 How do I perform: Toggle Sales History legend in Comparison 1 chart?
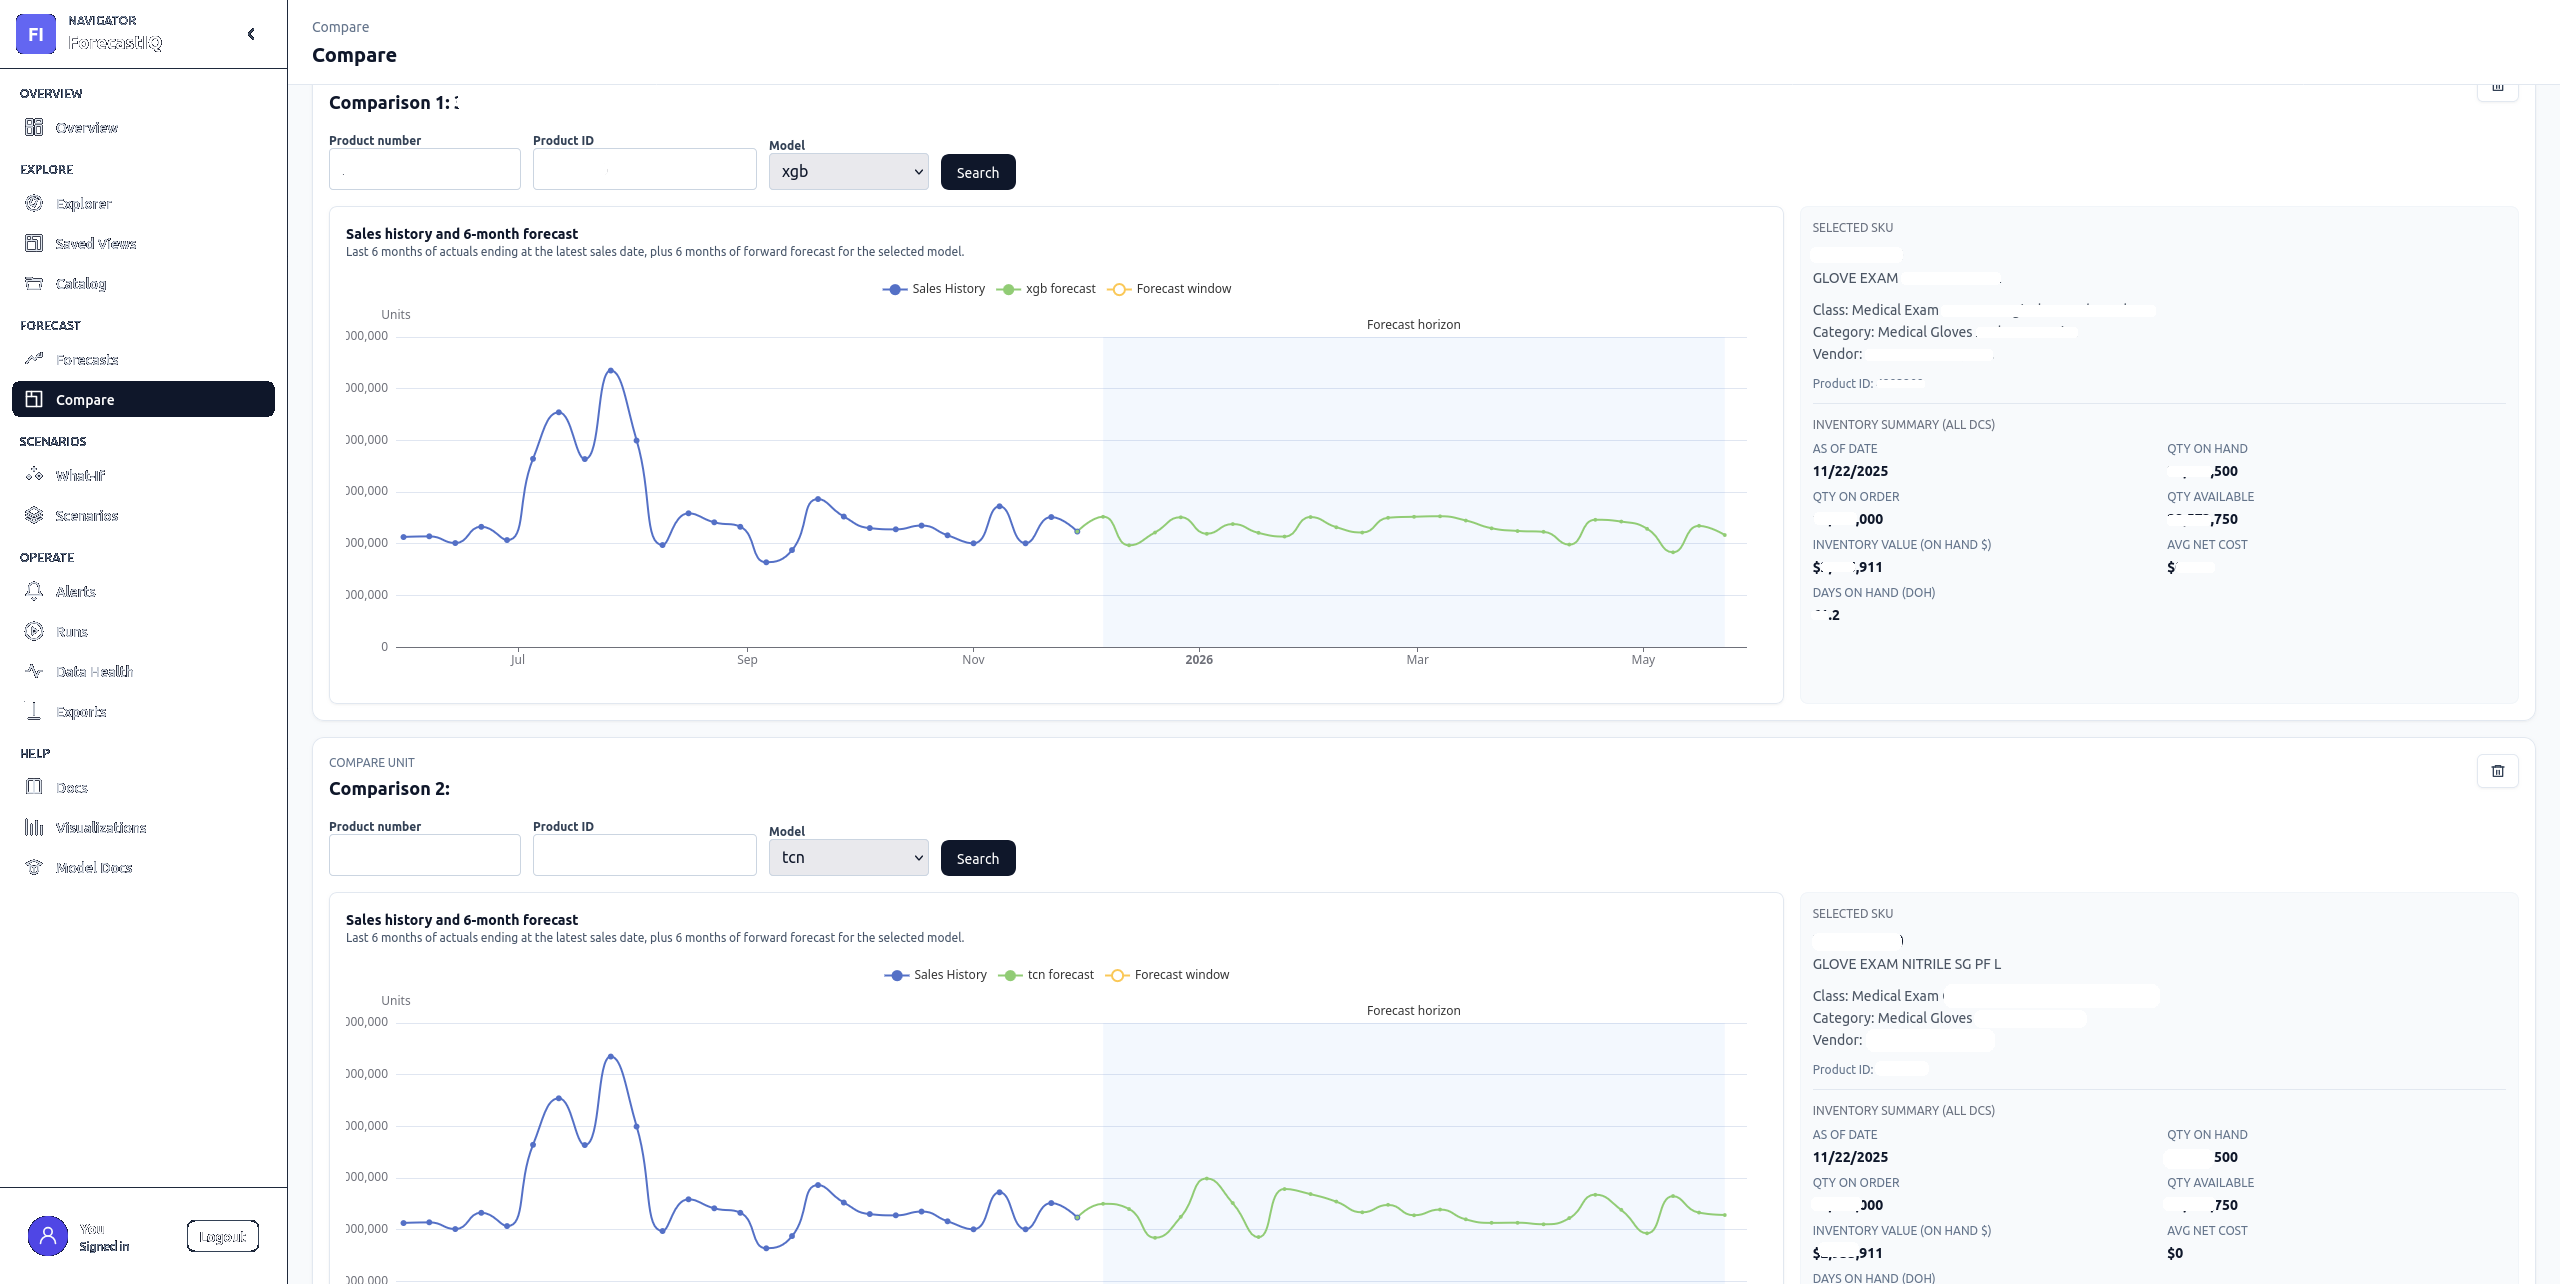pos(934,289)
